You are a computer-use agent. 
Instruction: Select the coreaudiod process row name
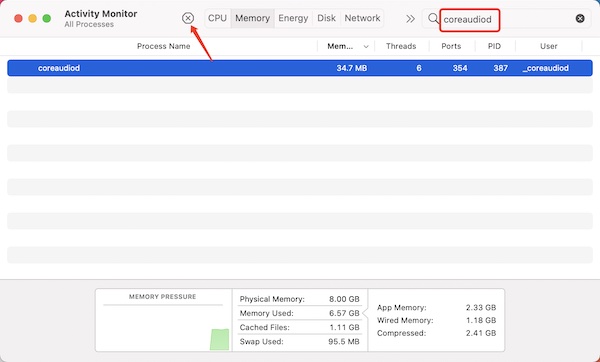[59, 68]
